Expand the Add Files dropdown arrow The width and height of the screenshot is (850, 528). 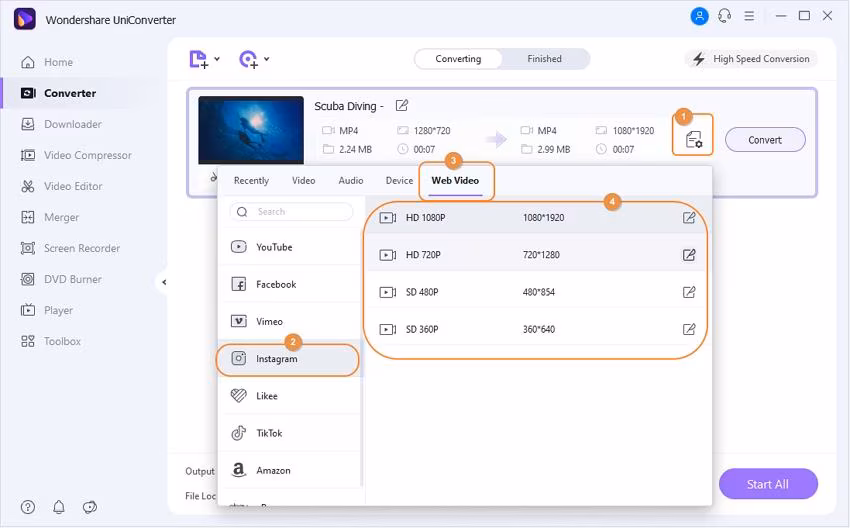(x=217, y=59)
